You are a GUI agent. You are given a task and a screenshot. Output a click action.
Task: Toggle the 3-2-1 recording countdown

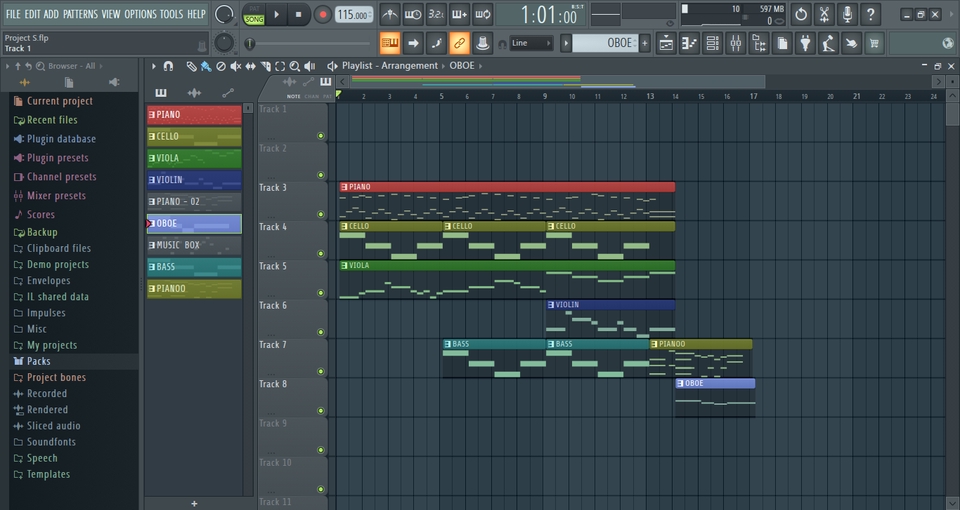point(436,14)
